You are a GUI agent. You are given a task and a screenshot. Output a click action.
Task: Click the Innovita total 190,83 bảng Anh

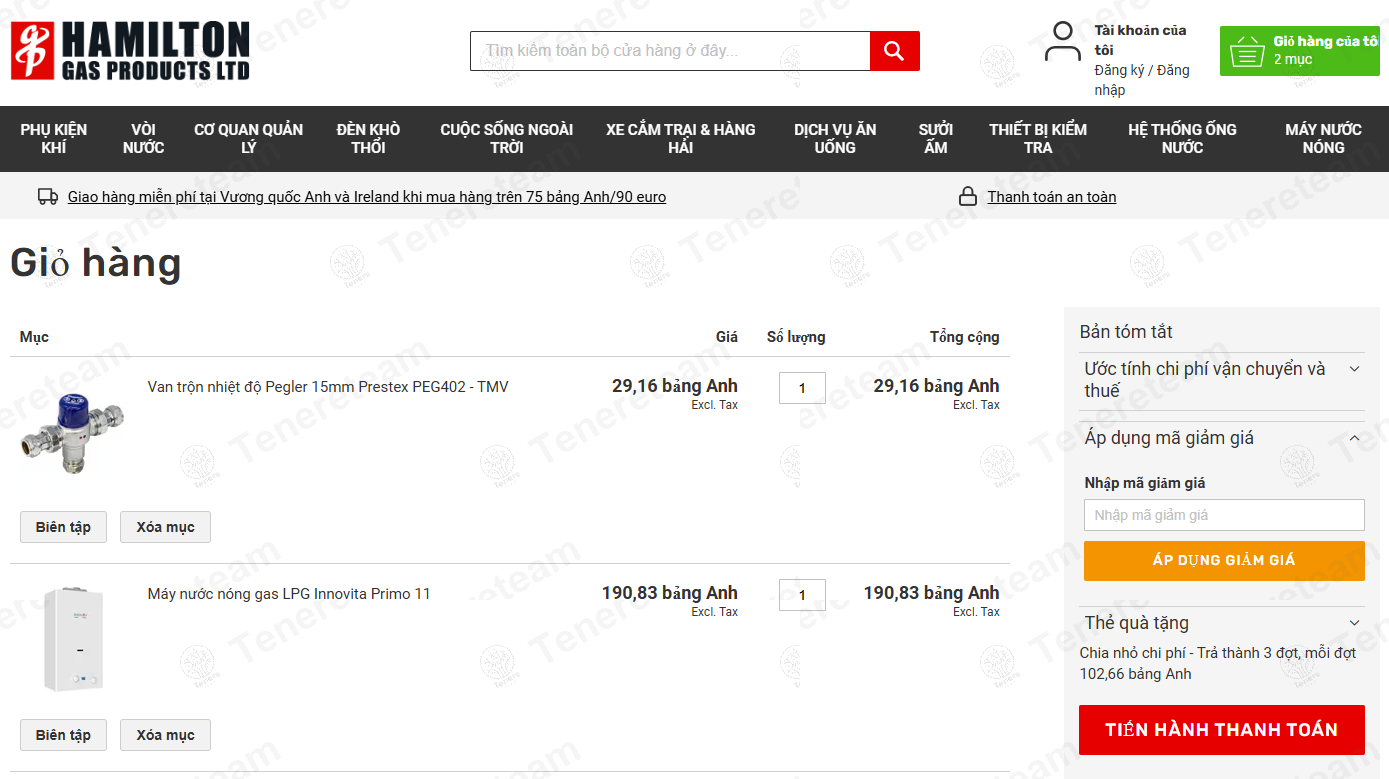tap(931, 593)
